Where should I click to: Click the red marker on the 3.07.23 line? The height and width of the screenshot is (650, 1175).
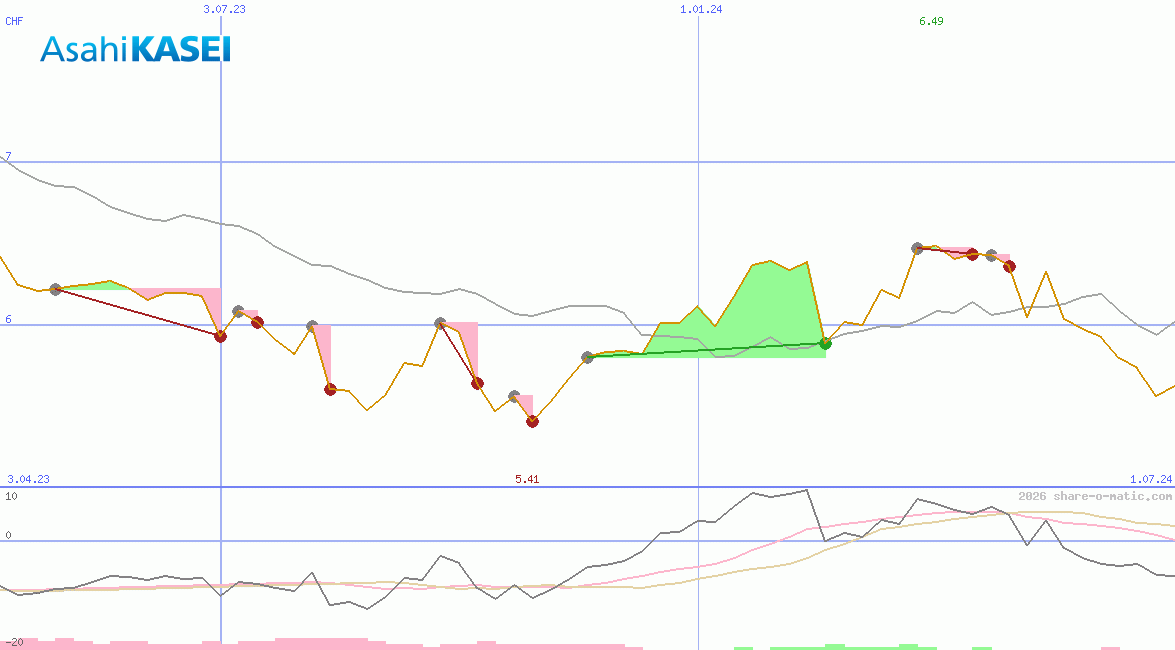[221, 336]
